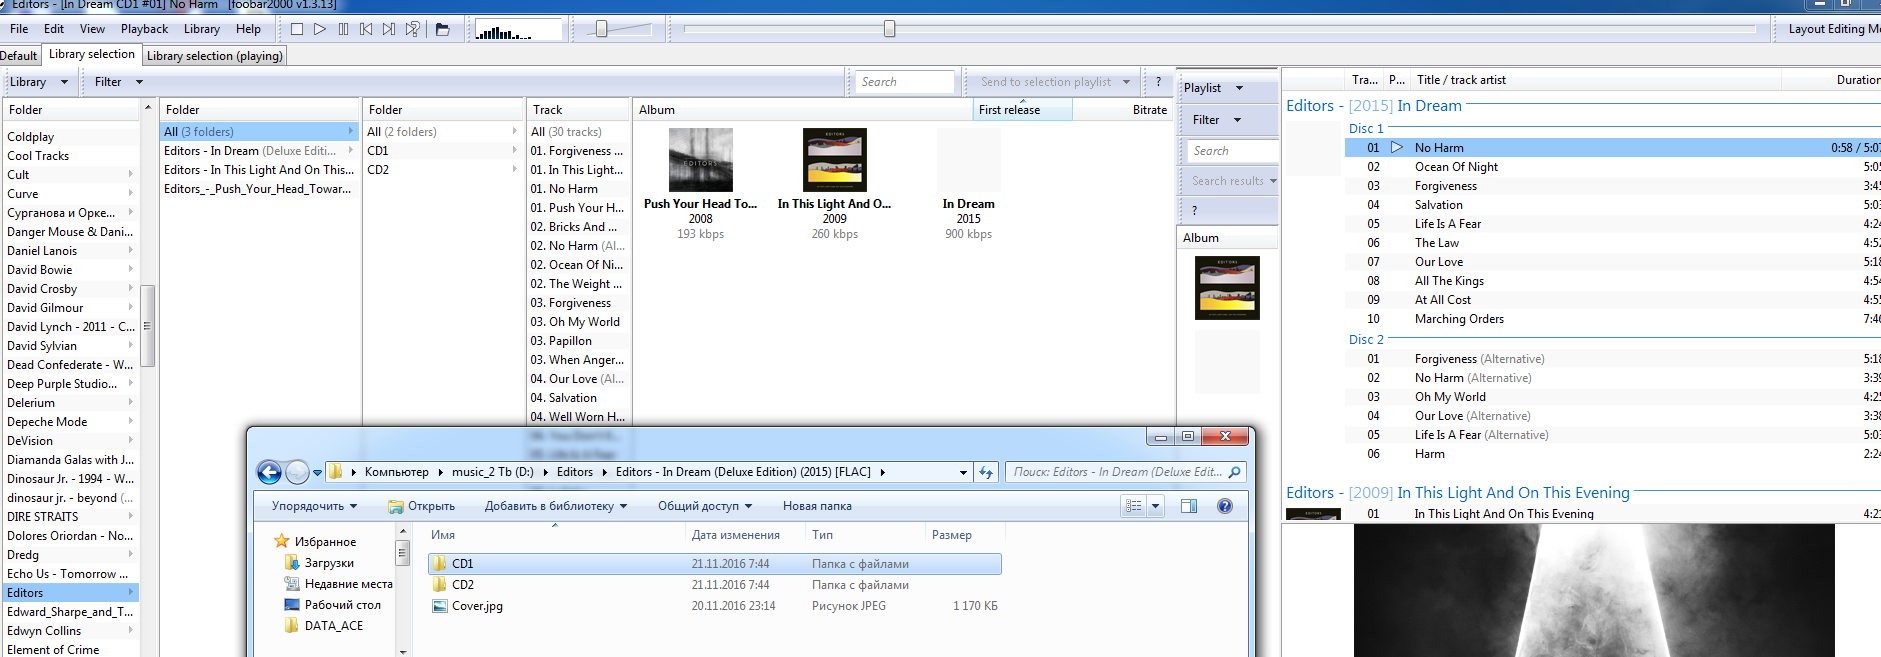
Task: Select In This Light And On... album cover
Action: (x=835, y=160)
